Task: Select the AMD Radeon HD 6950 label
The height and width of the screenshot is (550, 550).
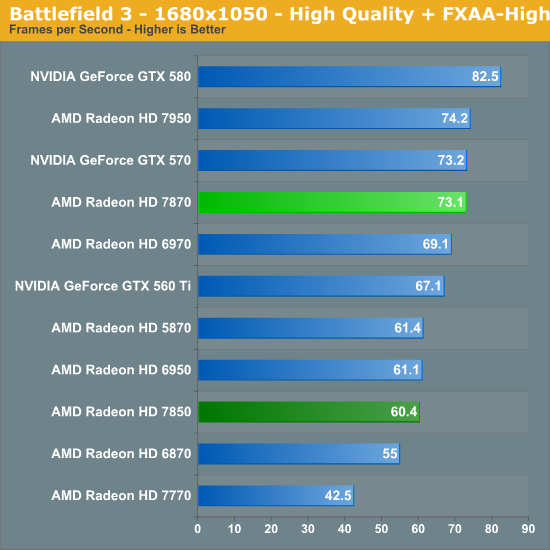Action: (121, 370)
